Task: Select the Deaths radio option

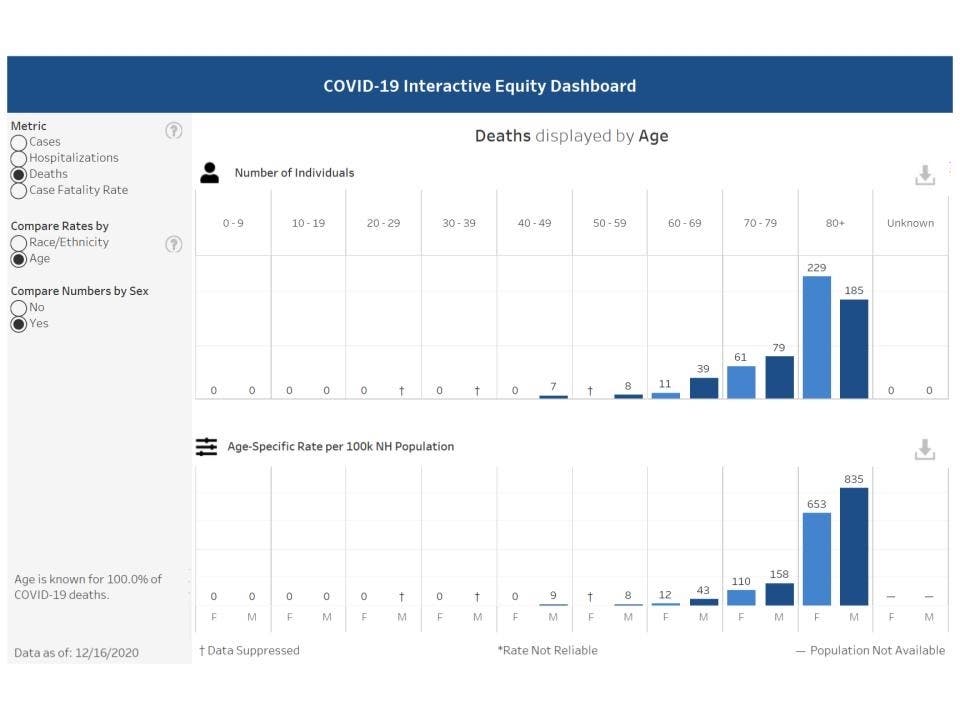Action: tap(18, 174)
